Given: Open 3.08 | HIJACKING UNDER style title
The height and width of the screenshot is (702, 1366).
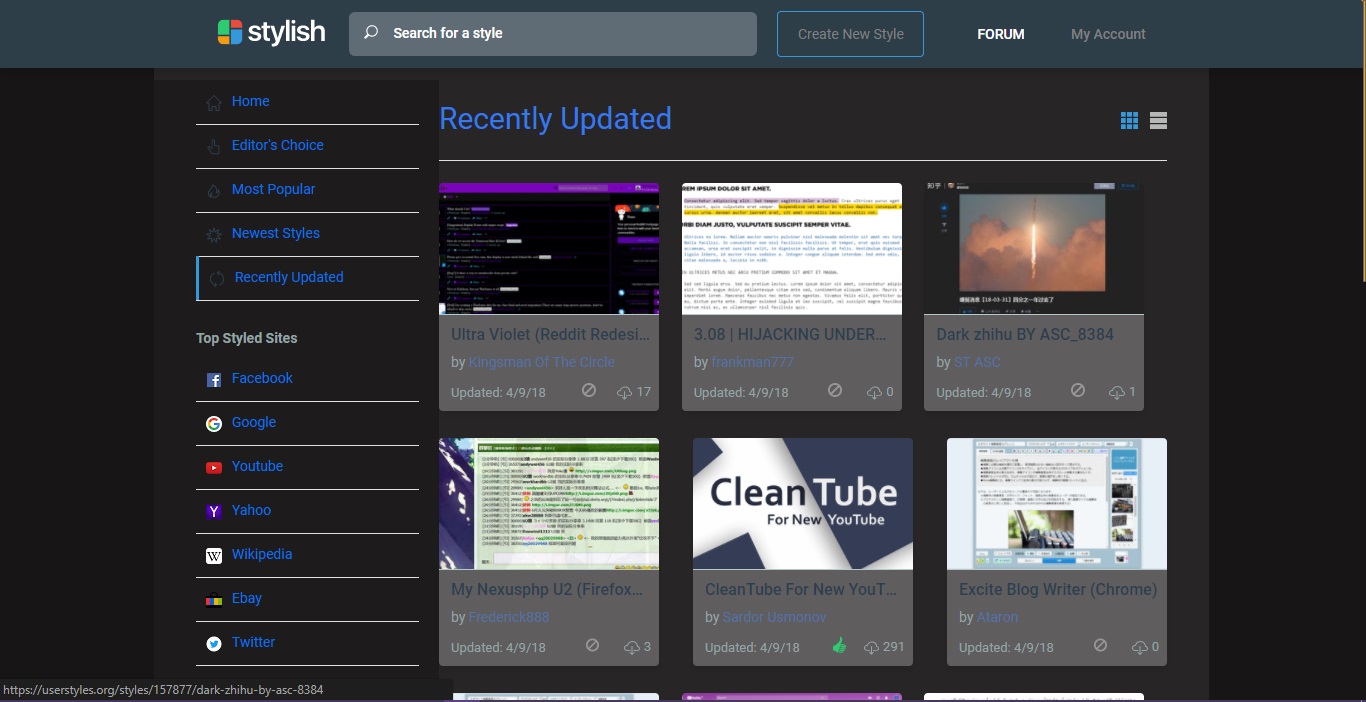Looking at the screenshot, I should pyautogui.click(x=790, y=334).
